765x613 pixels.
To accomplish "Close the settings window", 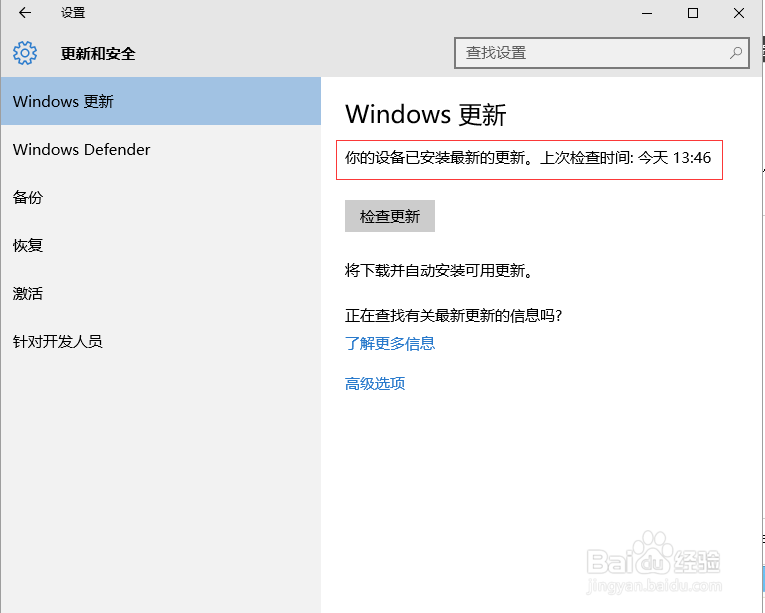I will tap(739, 13).
